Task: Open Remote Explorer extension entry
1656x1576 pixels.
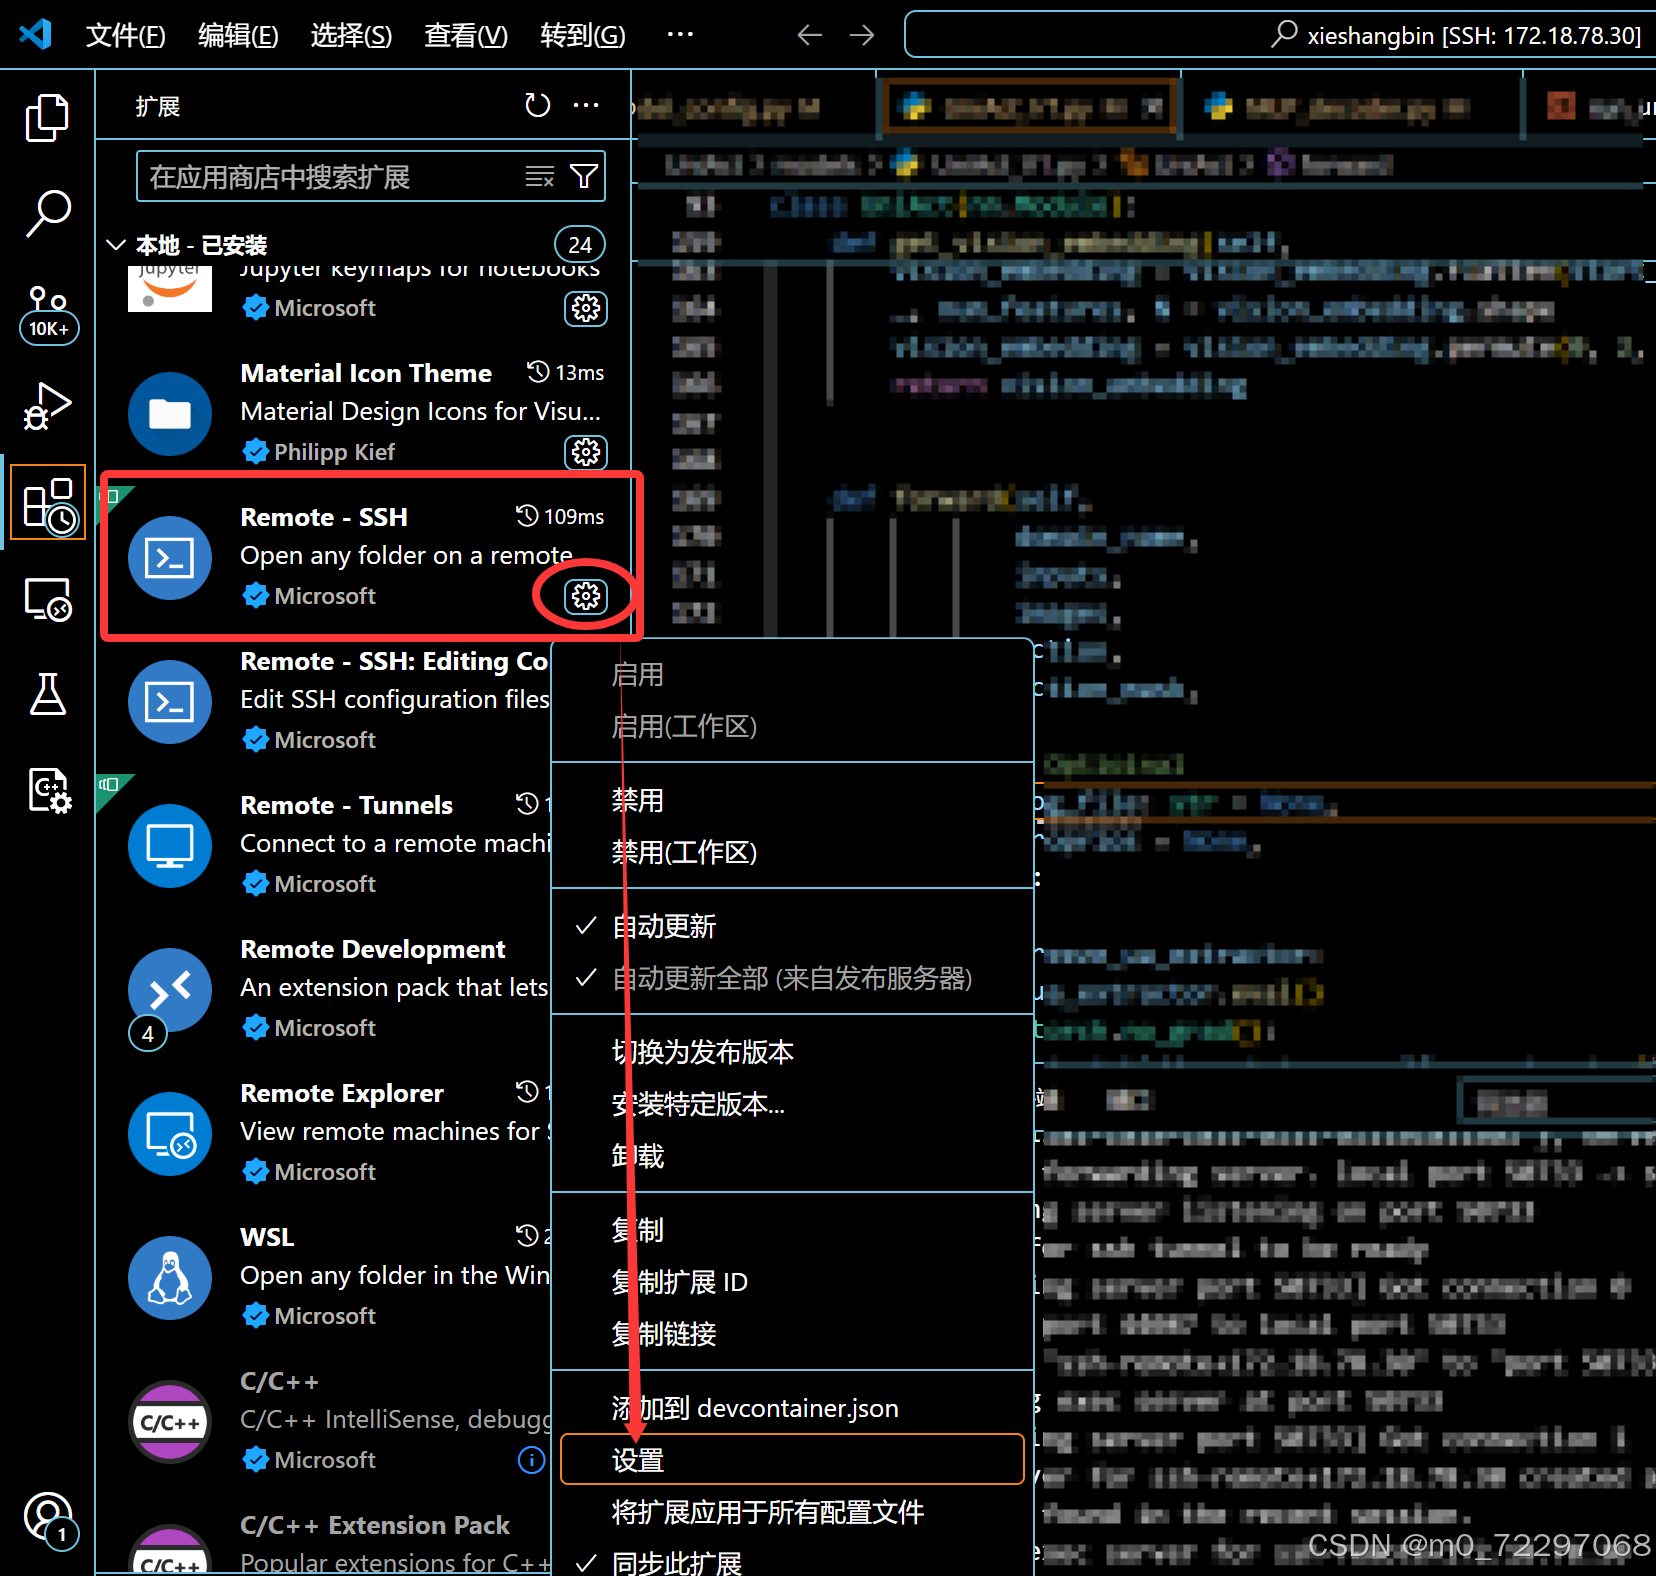Action: 325,1134
